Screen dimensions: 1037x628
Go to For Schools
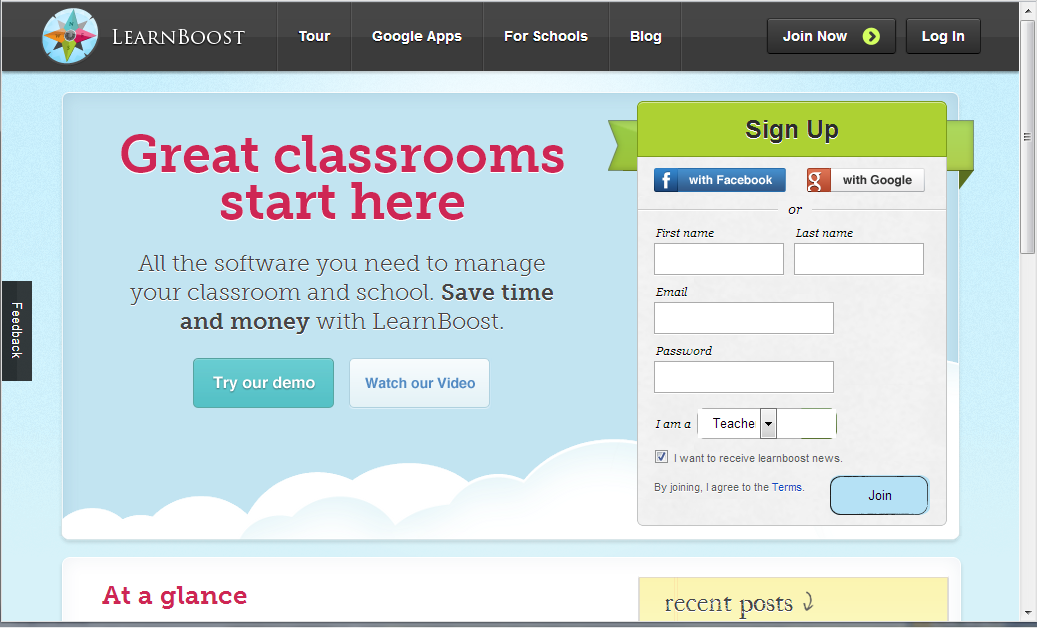pyautogui.click(x=546, y=36)
